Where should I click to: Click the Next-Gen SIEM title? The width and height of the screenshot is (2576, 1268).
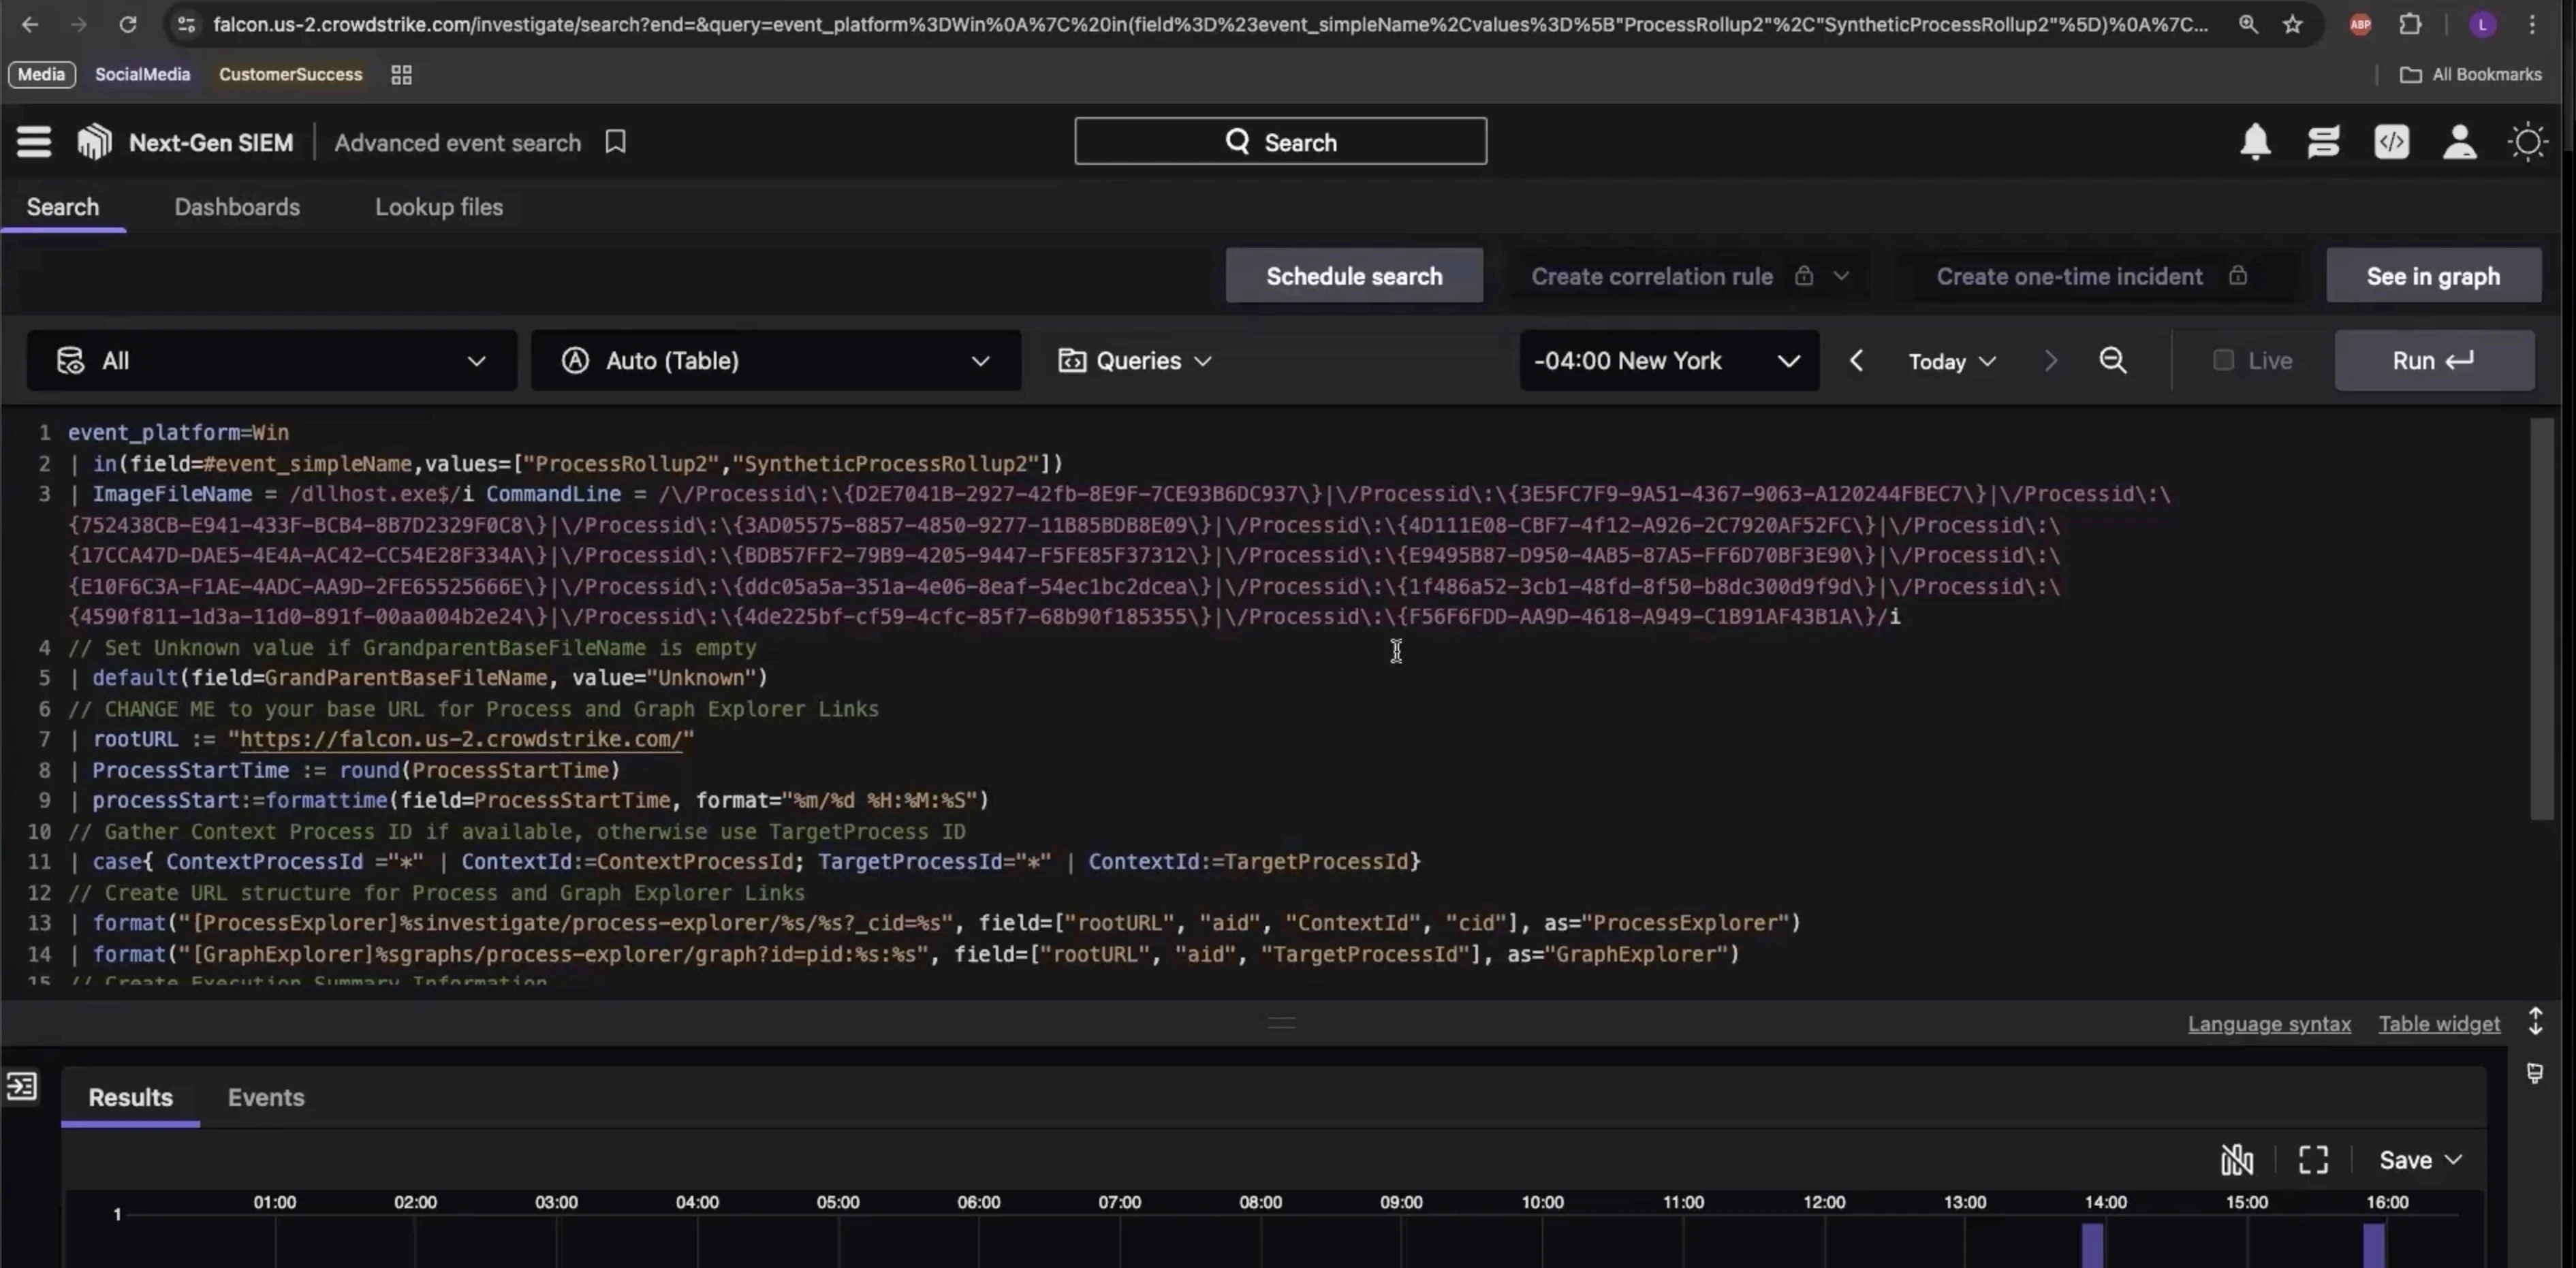click(211, 143)
